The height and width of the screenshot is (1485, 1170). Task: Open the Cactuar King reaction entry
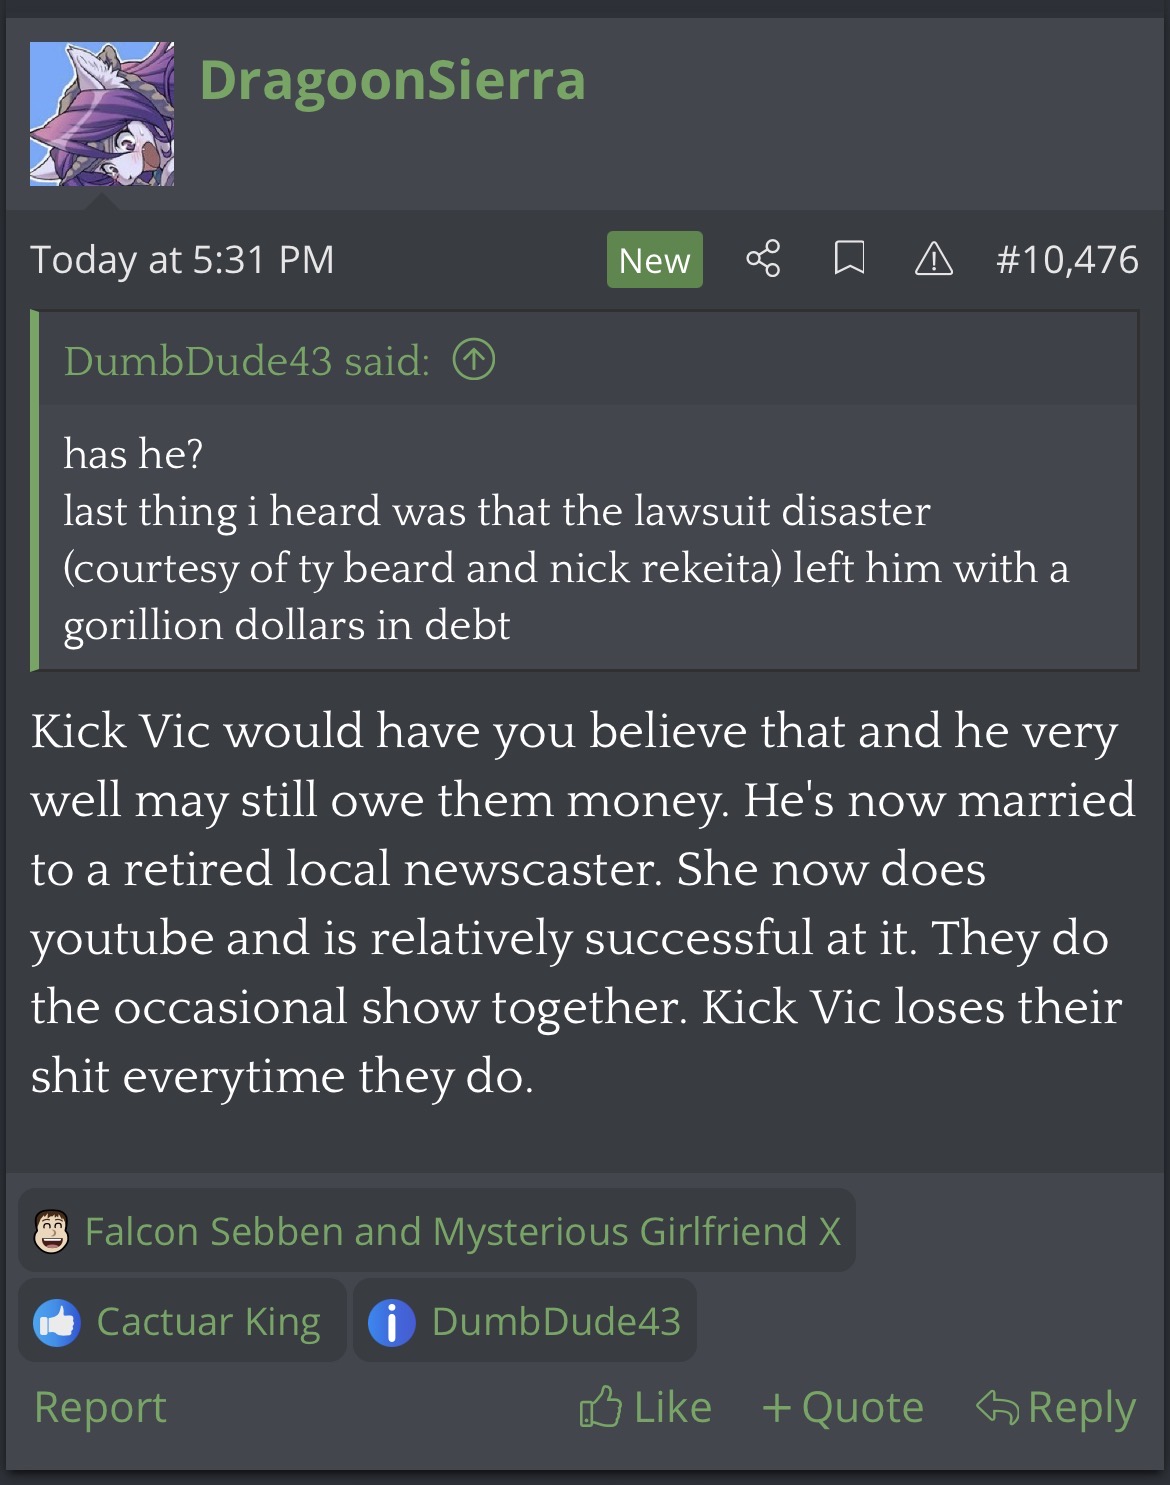[182, 1322]
